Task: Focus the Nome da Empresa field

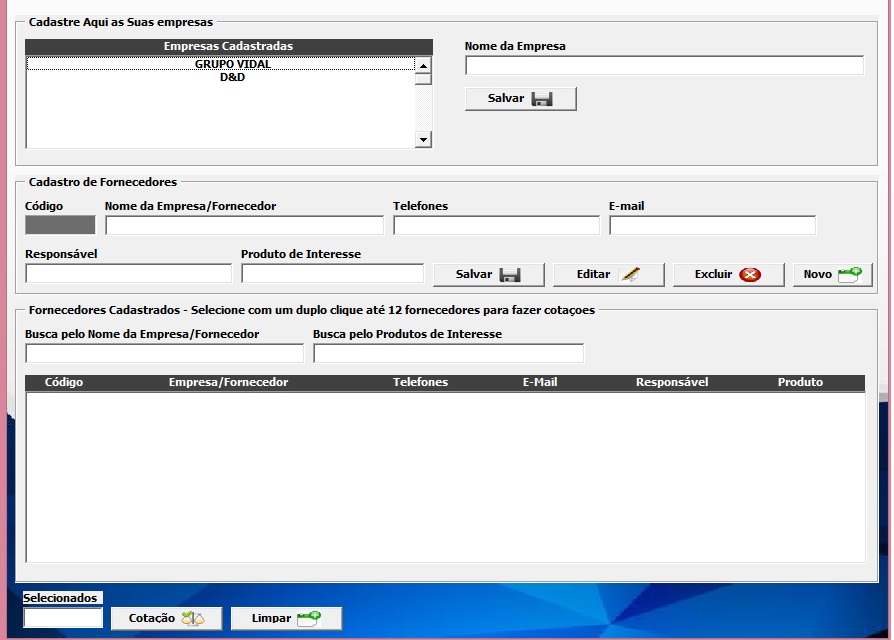Action: point(664,66)
